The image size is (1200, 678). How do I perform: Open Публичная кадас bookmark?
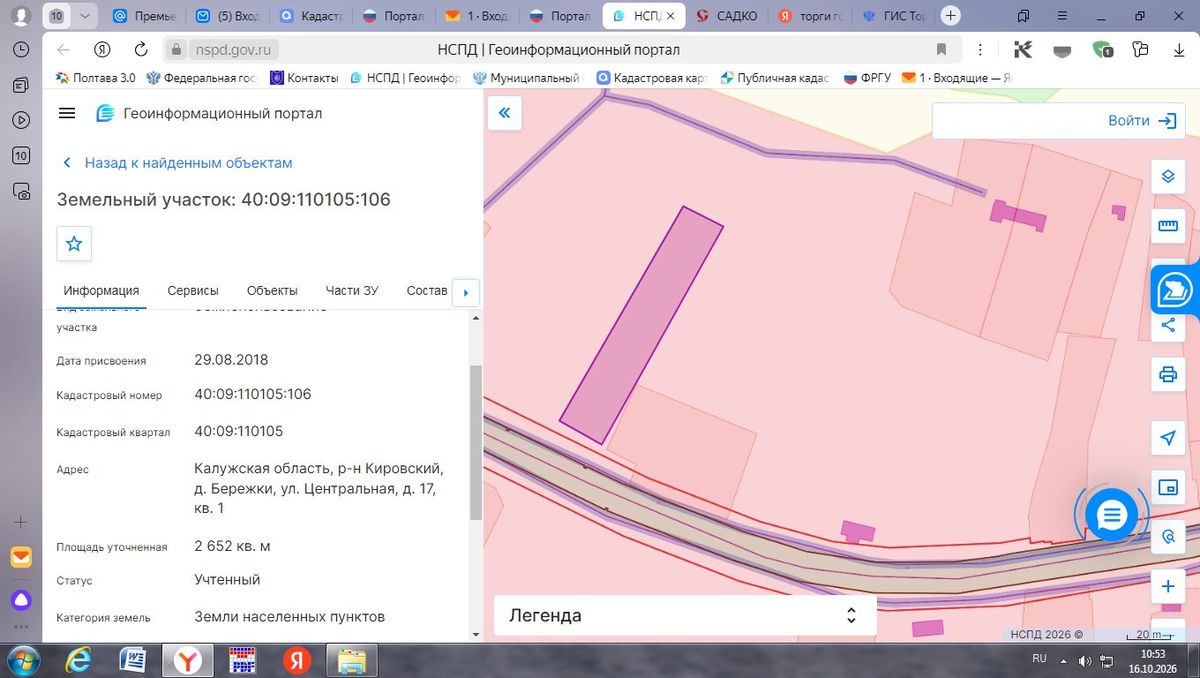point(774,78)
